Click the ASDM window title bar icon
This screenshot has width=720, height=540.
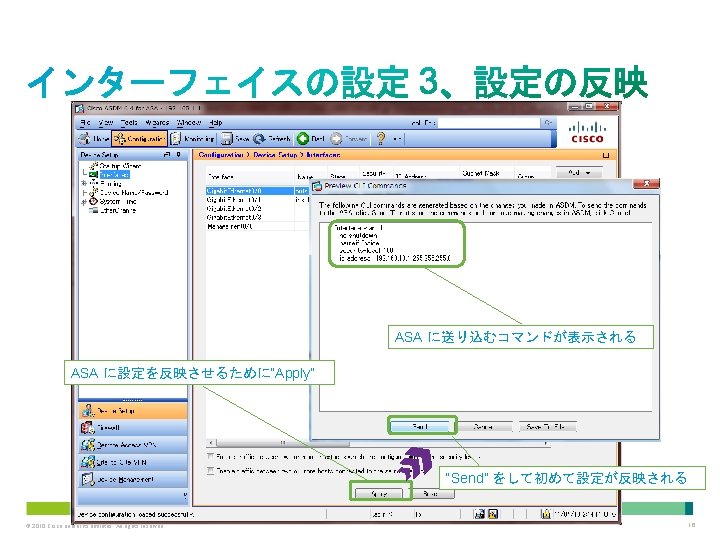pos(79,108)
